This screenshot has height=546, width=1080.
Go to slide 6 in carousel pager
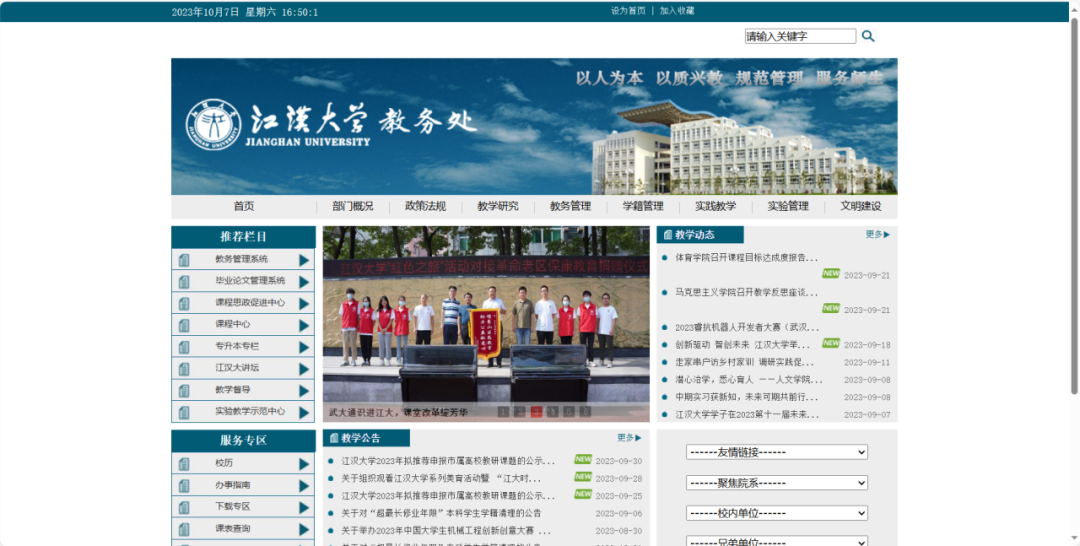pos(585,412)
